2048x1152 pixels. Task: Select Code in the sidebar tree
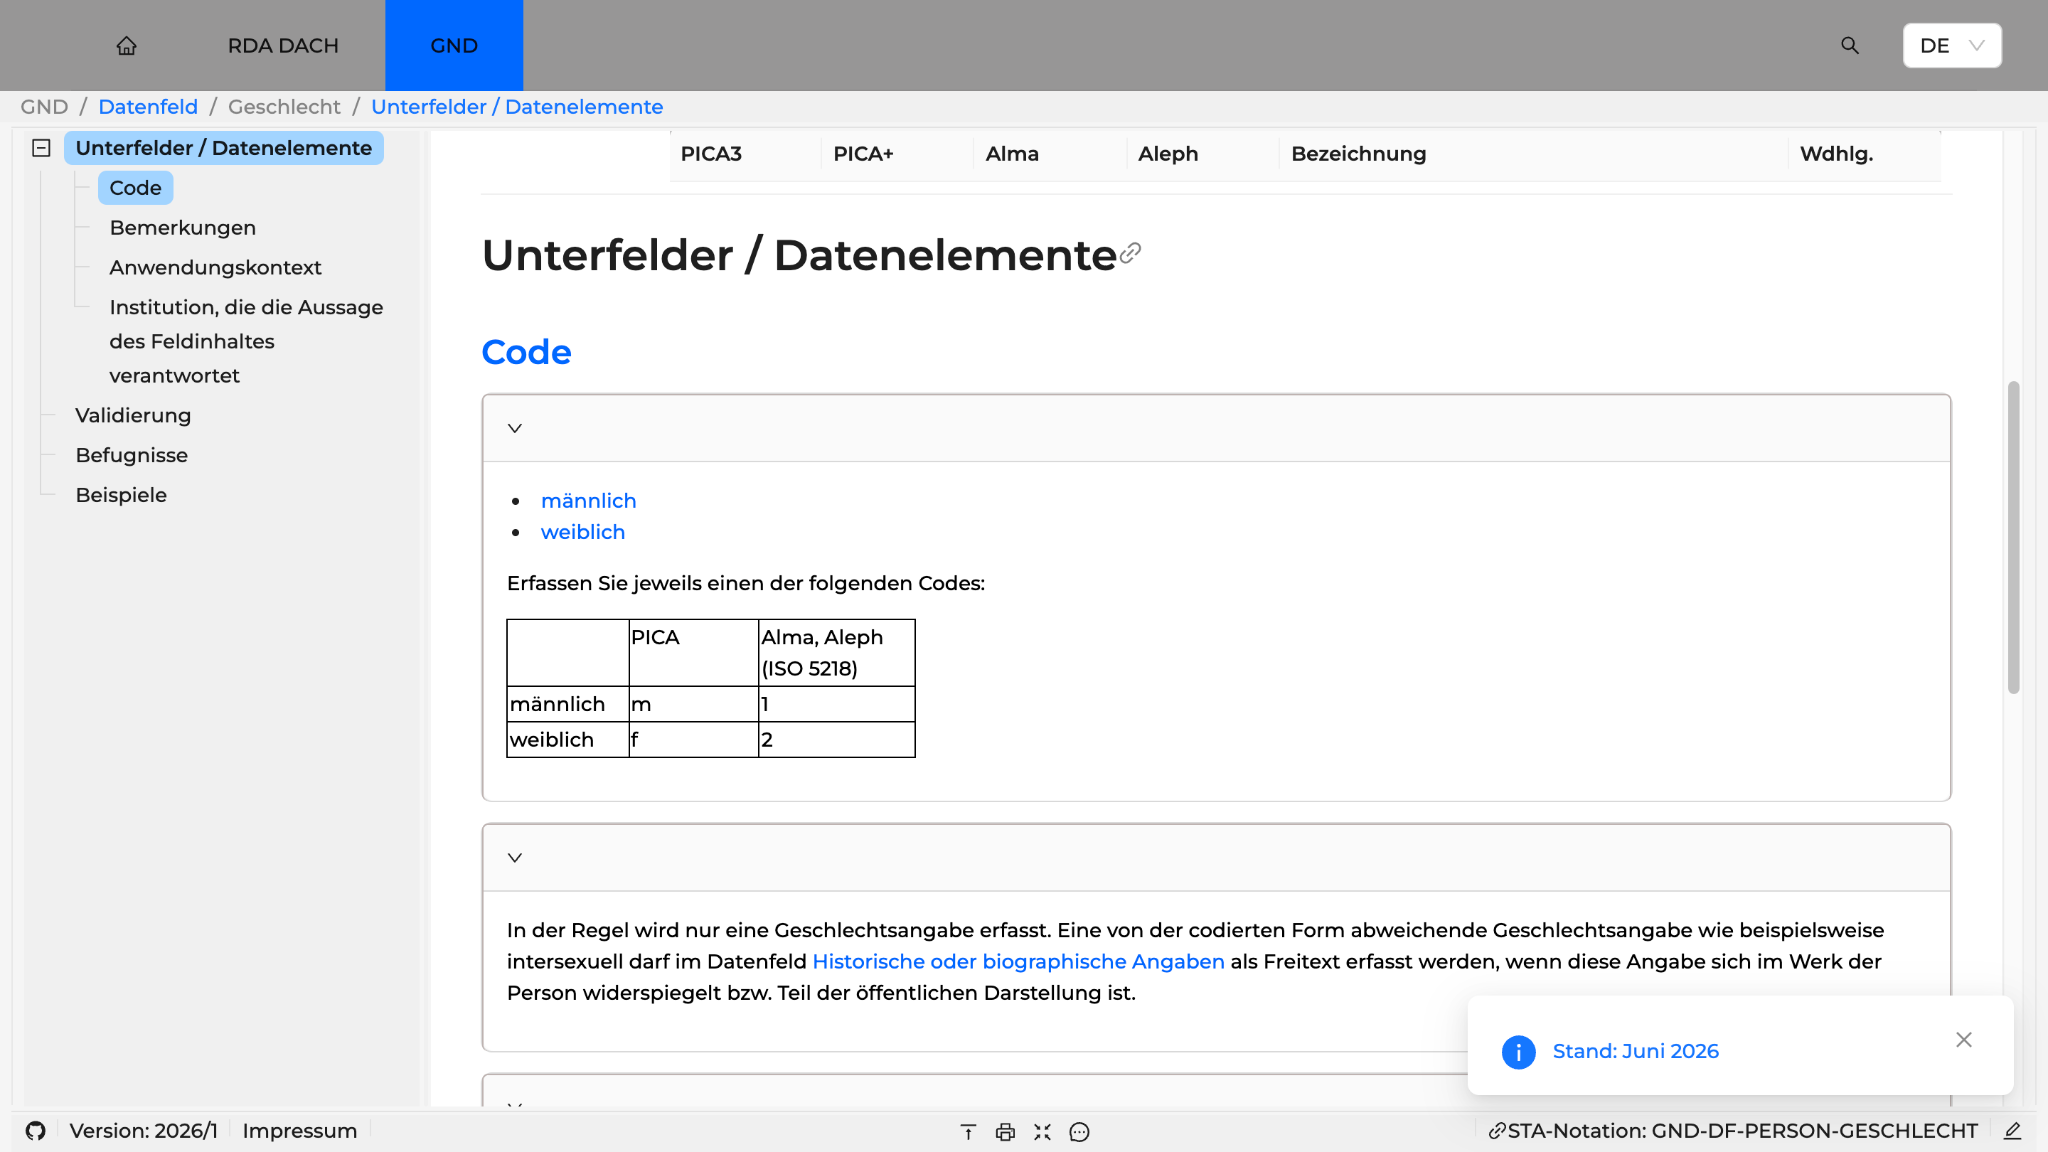pos(135,188)
